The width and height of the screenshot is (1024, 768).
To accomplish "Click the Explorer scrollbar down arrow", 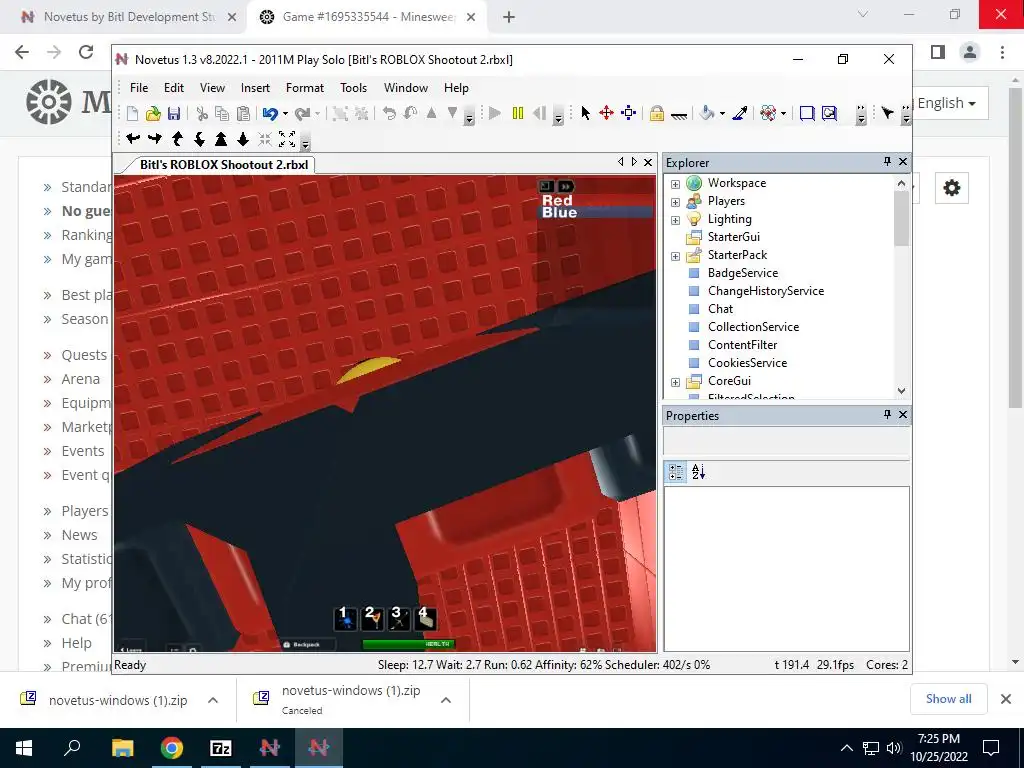I will (x=901, y=391).
